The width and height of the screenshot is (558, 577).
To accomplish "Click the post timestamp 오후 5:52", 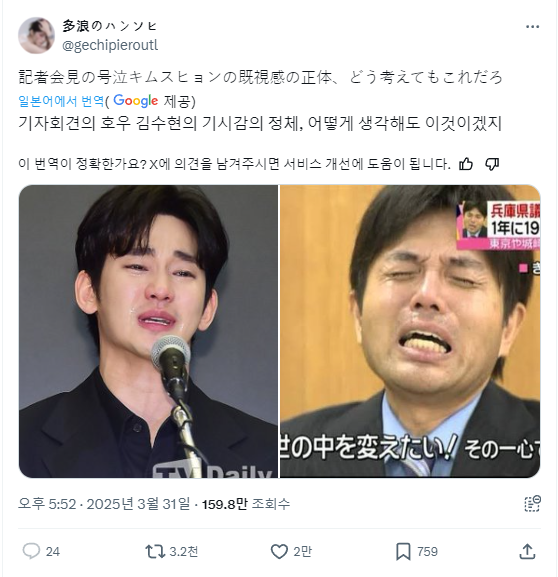I will (47, 504).
